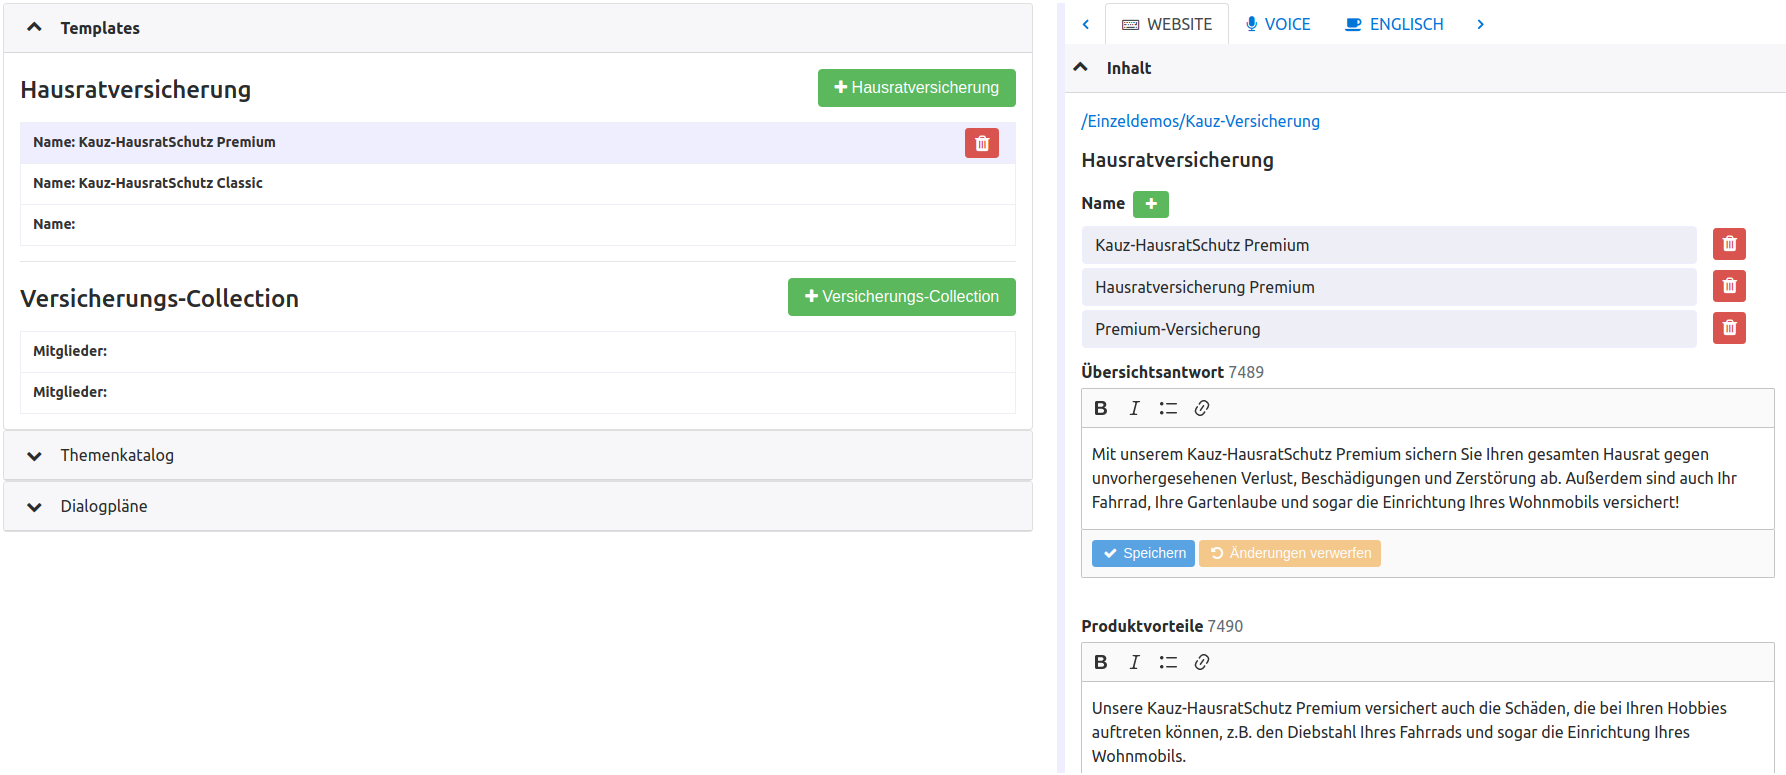Select the empty Name: template row

pos(518,224)
